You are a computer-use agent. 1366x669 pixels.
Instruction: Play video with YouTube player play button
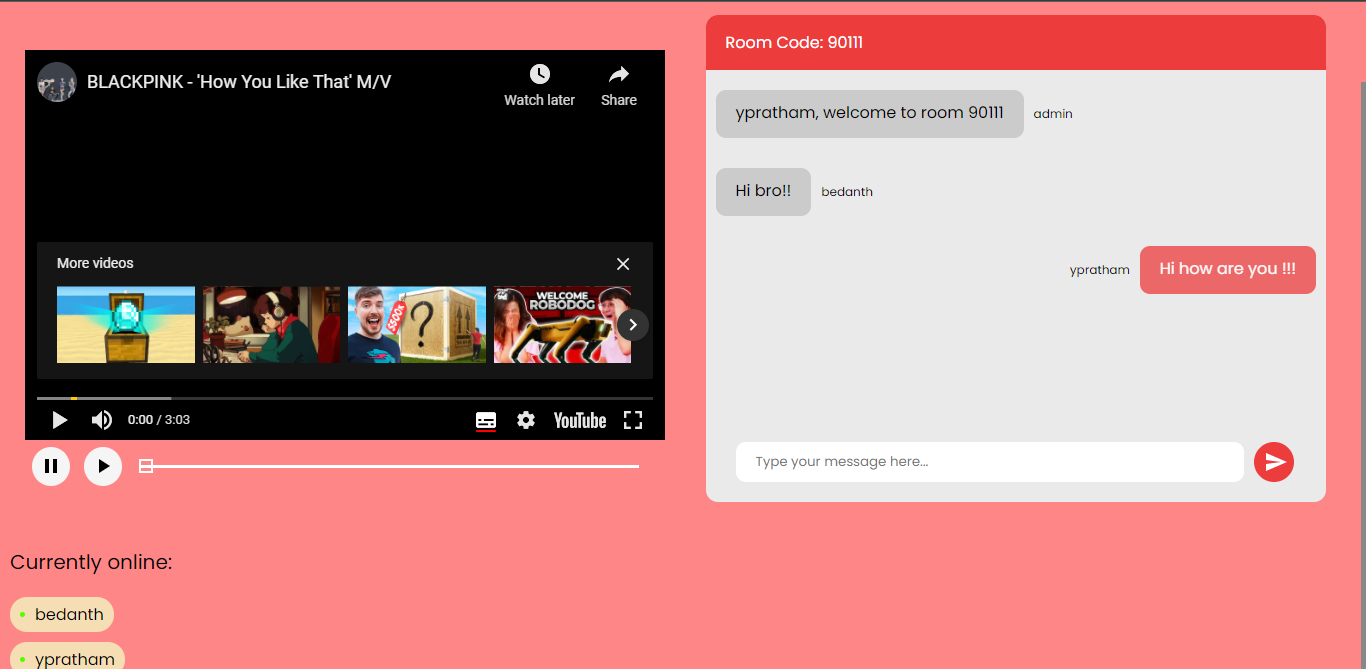[60, 420]
